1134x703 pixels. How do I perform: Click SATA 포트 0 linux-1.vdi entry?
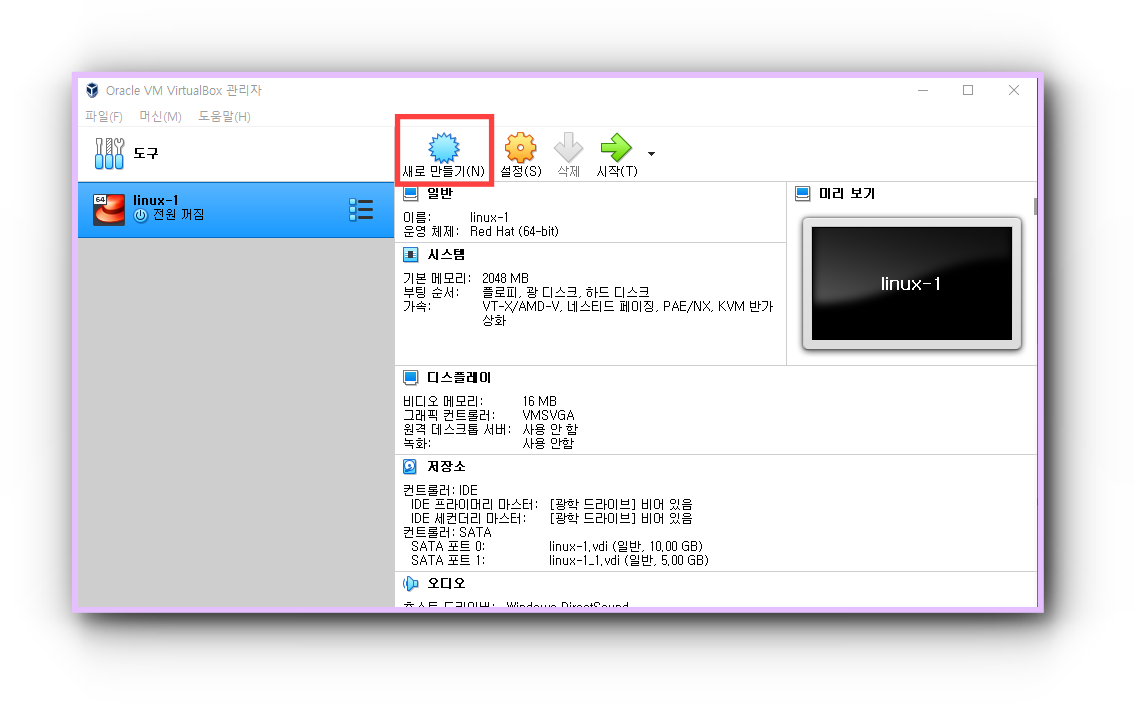(x=626, y=546)
